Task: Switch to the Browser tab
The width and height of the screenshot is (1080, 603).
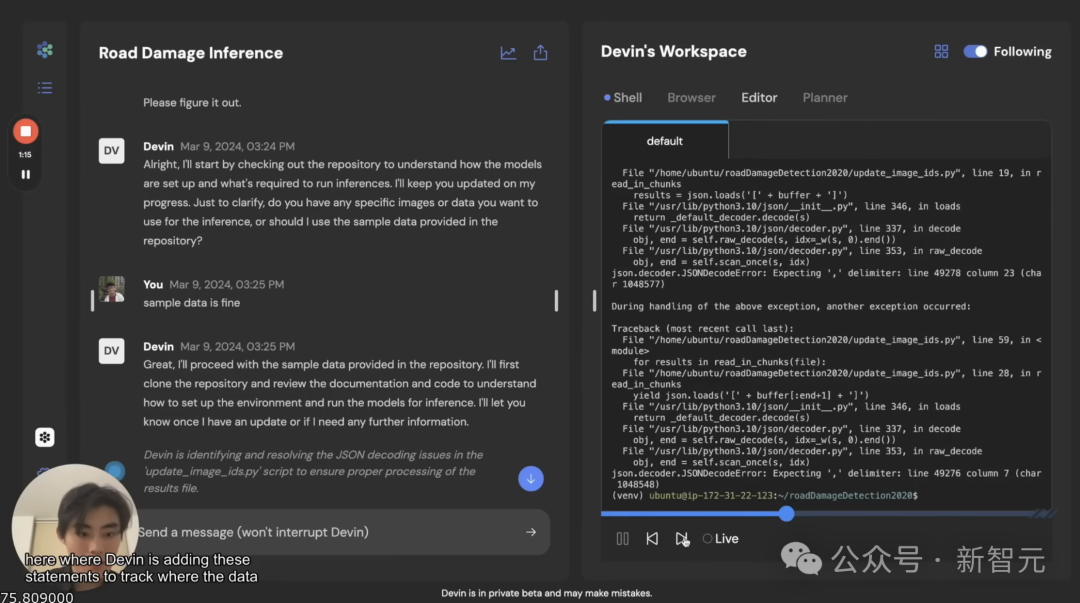Action: tap(692, 98)
